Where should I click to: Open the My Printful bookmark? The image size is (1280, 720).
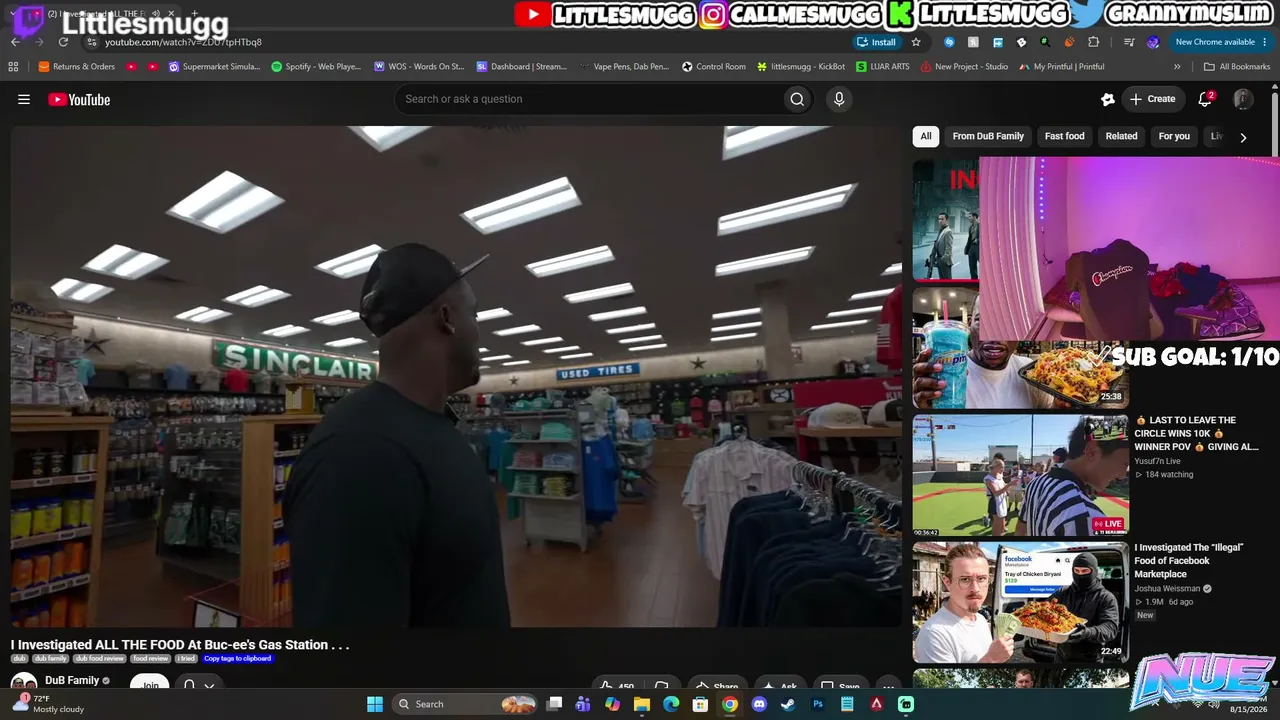tap(1062, 67)
